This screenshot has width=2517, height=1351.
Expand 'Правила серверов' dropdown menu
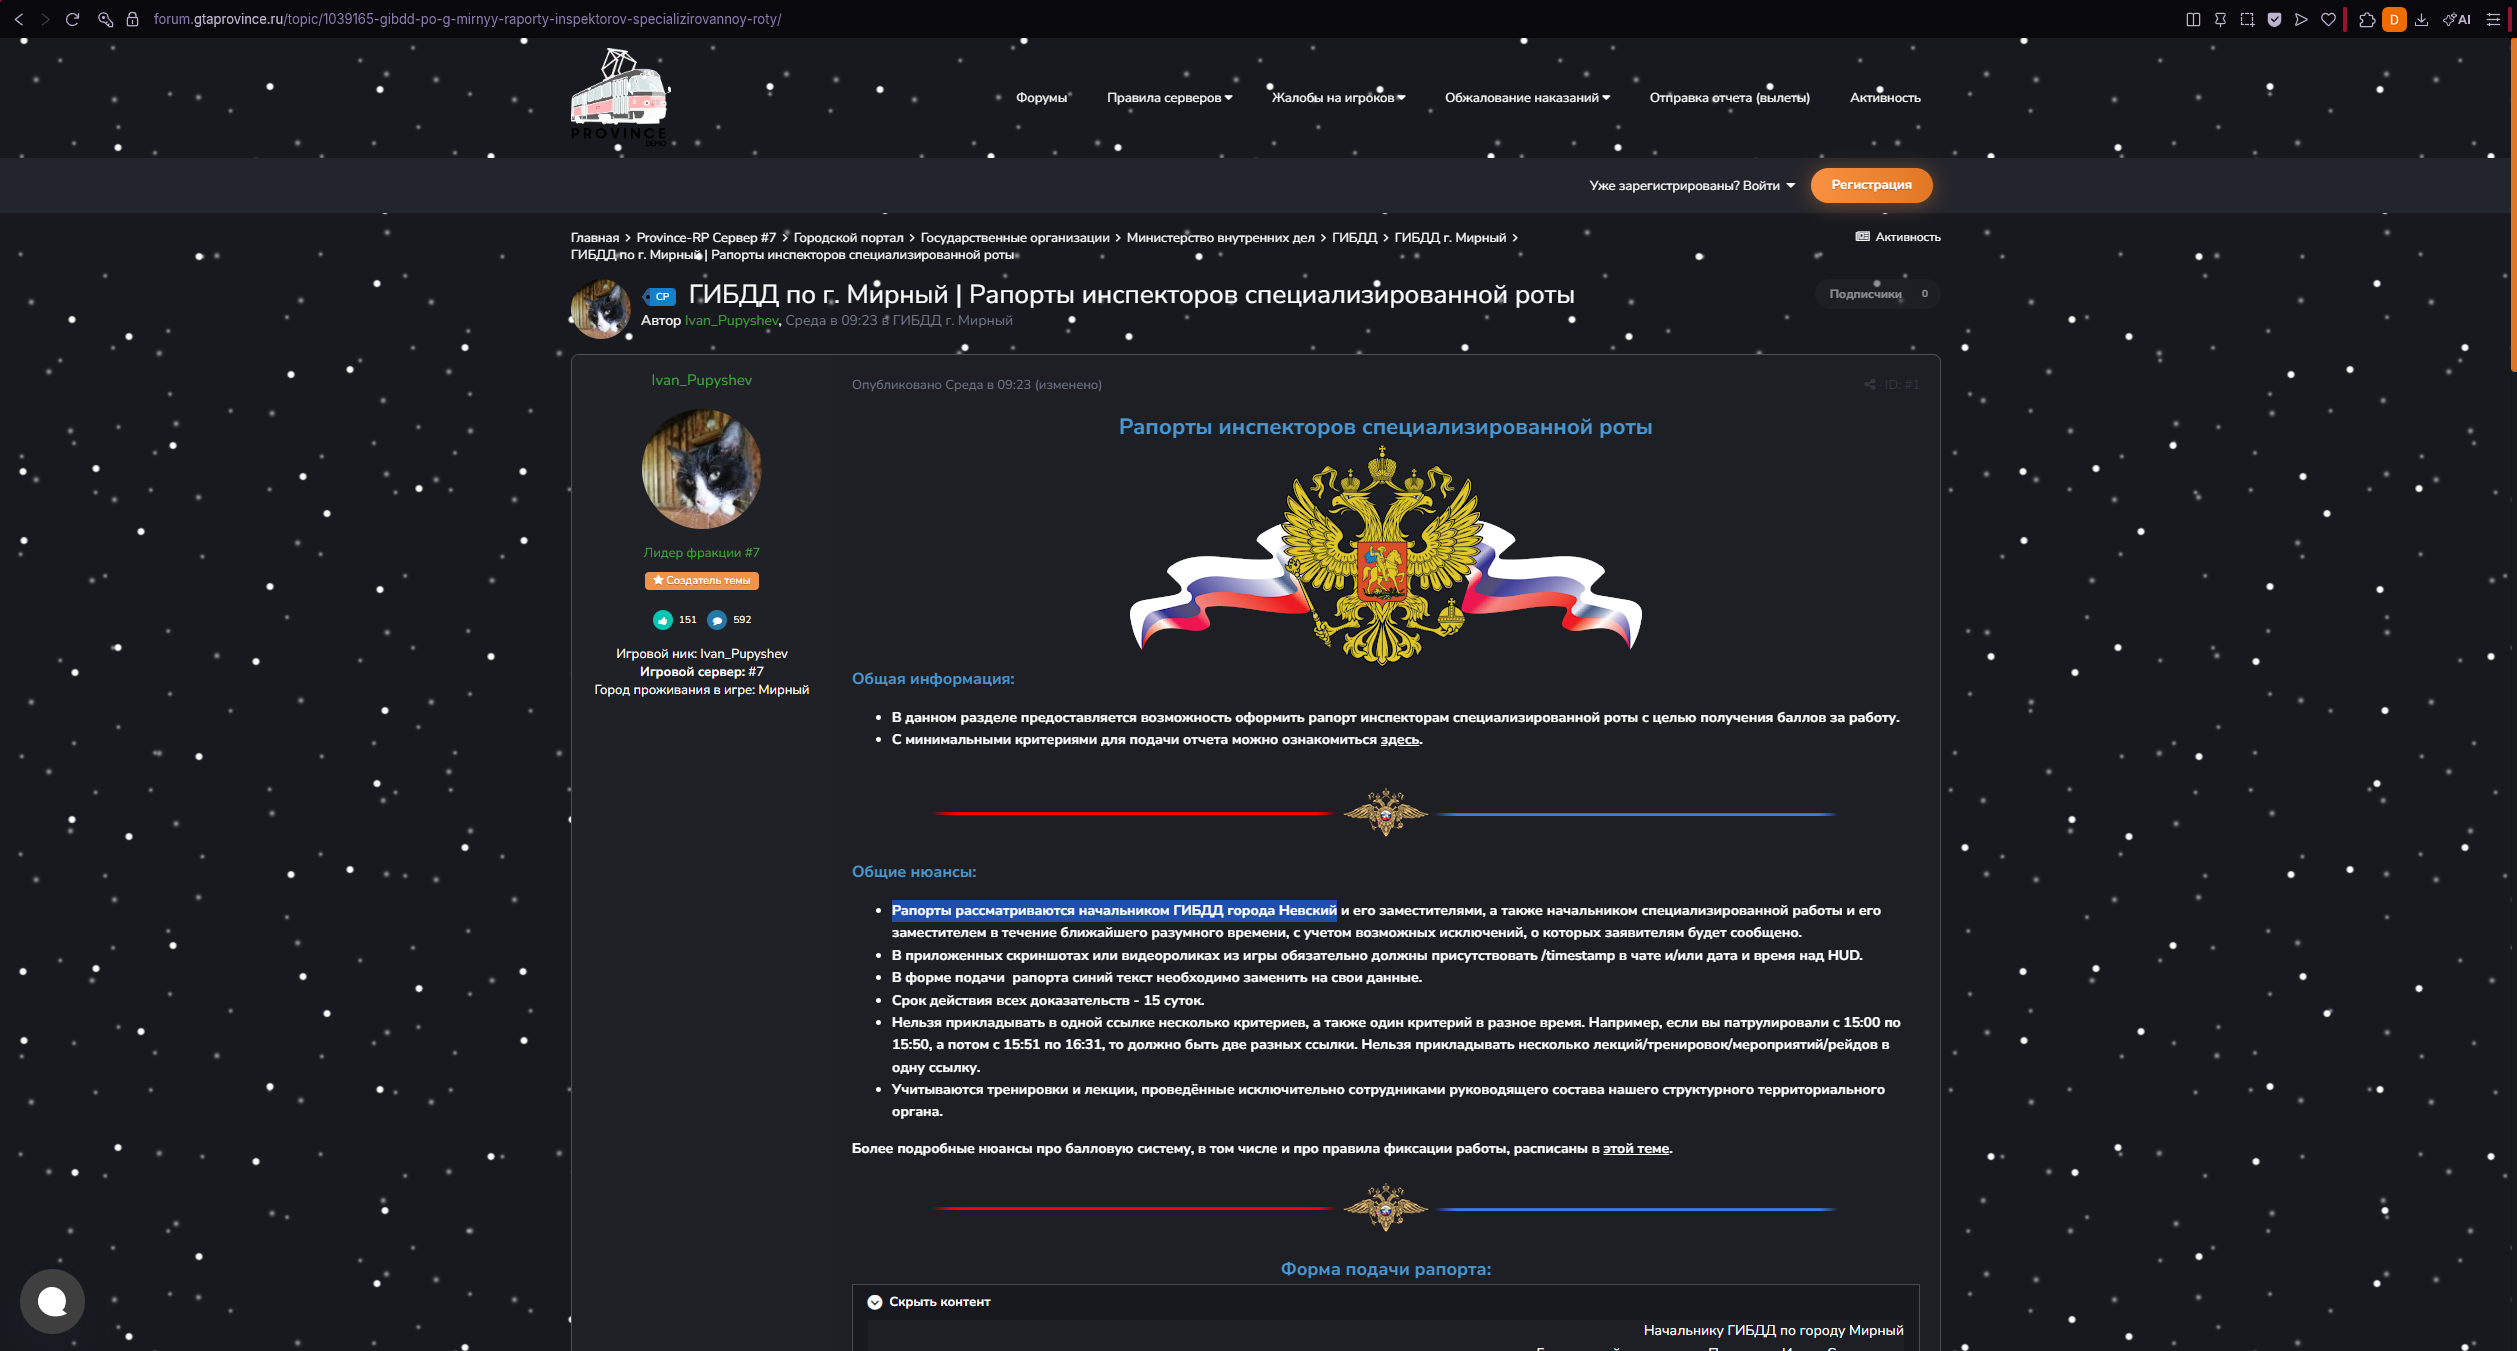1169,98
